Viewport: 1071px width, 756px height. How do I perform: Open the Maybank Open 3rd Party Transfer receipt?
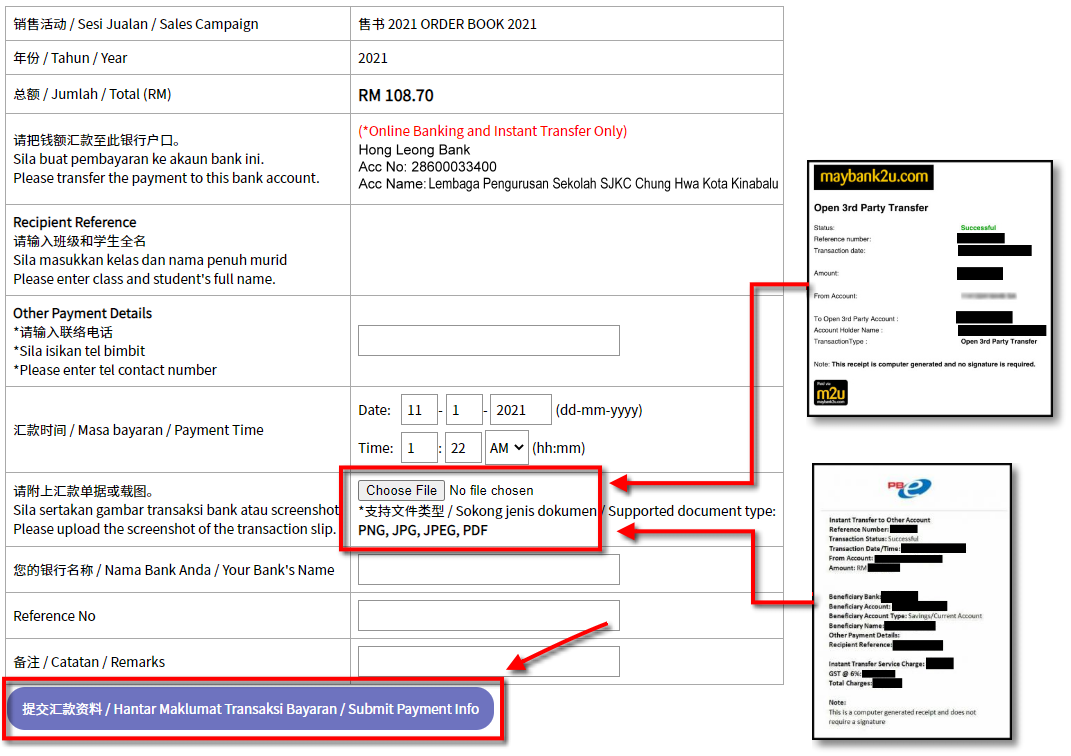coord(929,287)
